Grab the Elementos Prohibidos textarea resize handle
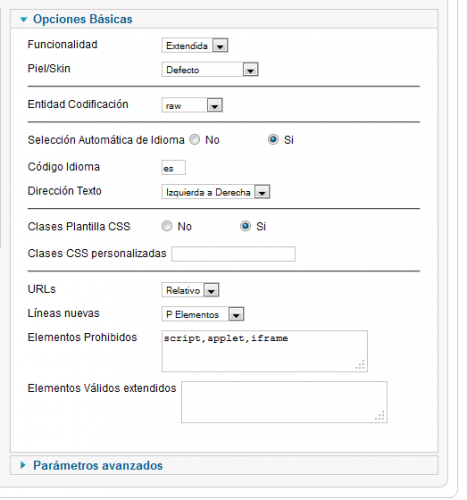This screenshot has height=500, width=467. 361,365
